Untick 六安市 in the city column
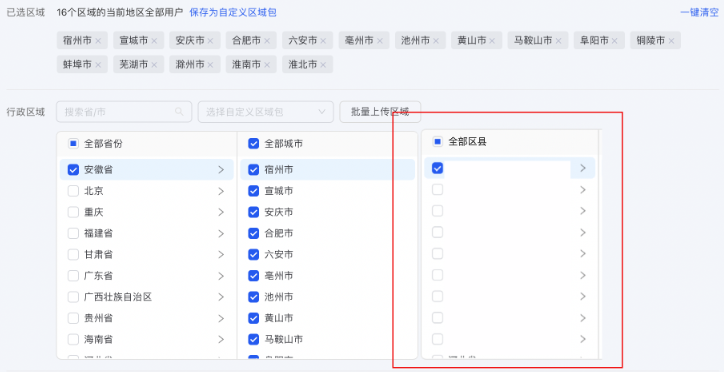The width and height of the screenshot is (724, 372). click(253, 255)
